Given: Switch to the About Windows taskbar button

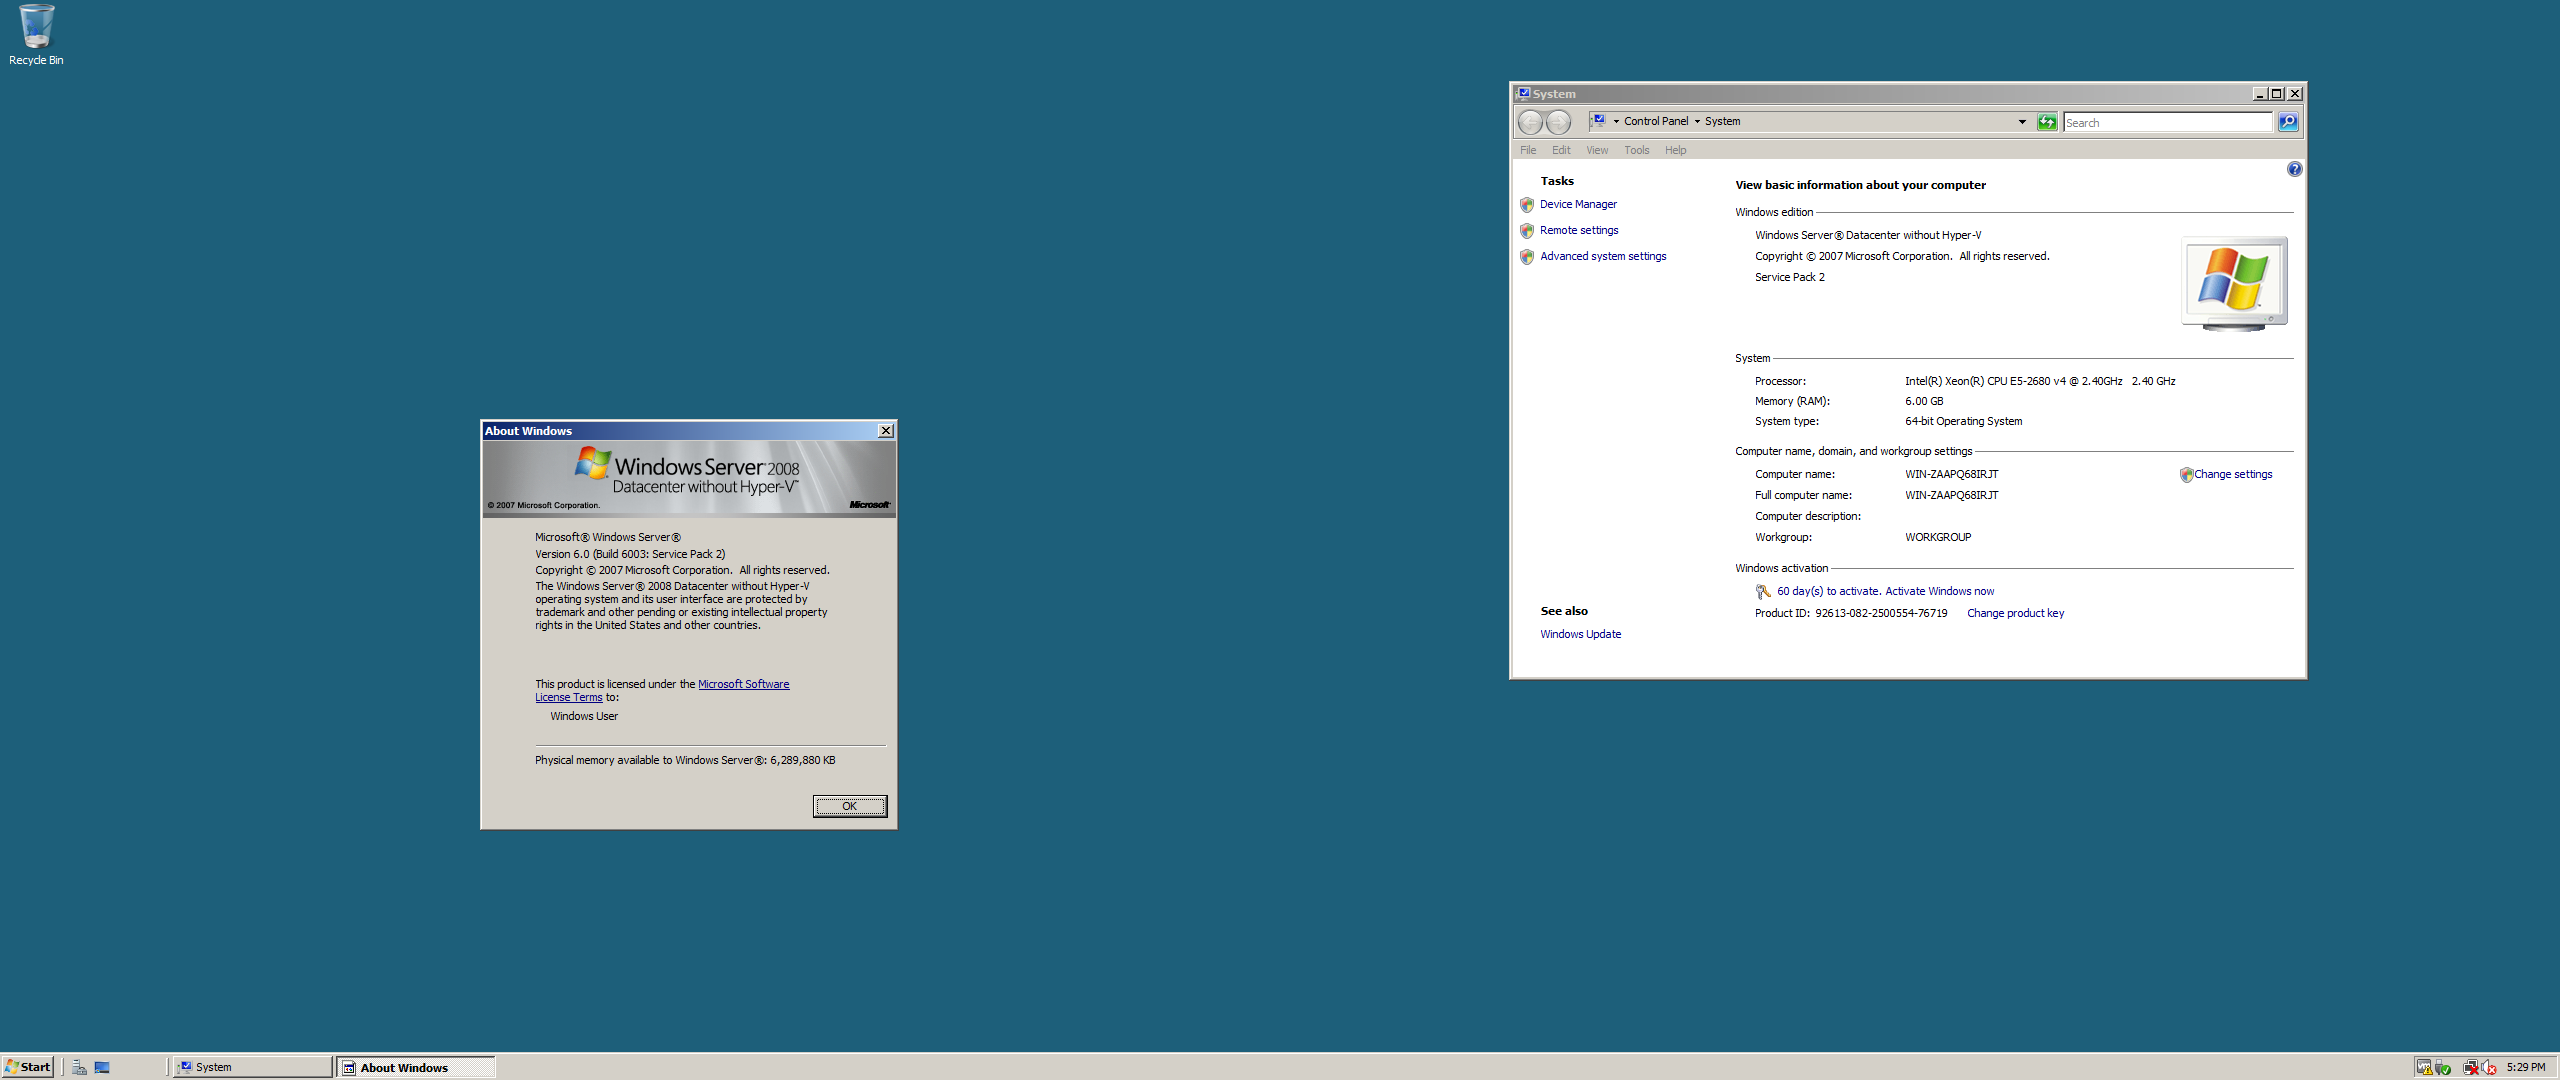Looking at the screenshot, I should pyautogui.click(x=416, y=1067).
